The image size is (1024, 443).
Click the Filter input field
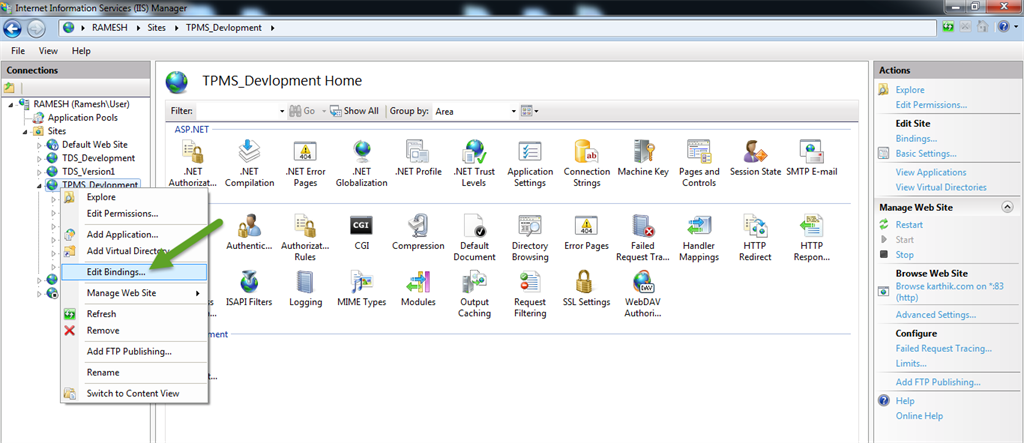pyautogui.click(x=237, y=111)
